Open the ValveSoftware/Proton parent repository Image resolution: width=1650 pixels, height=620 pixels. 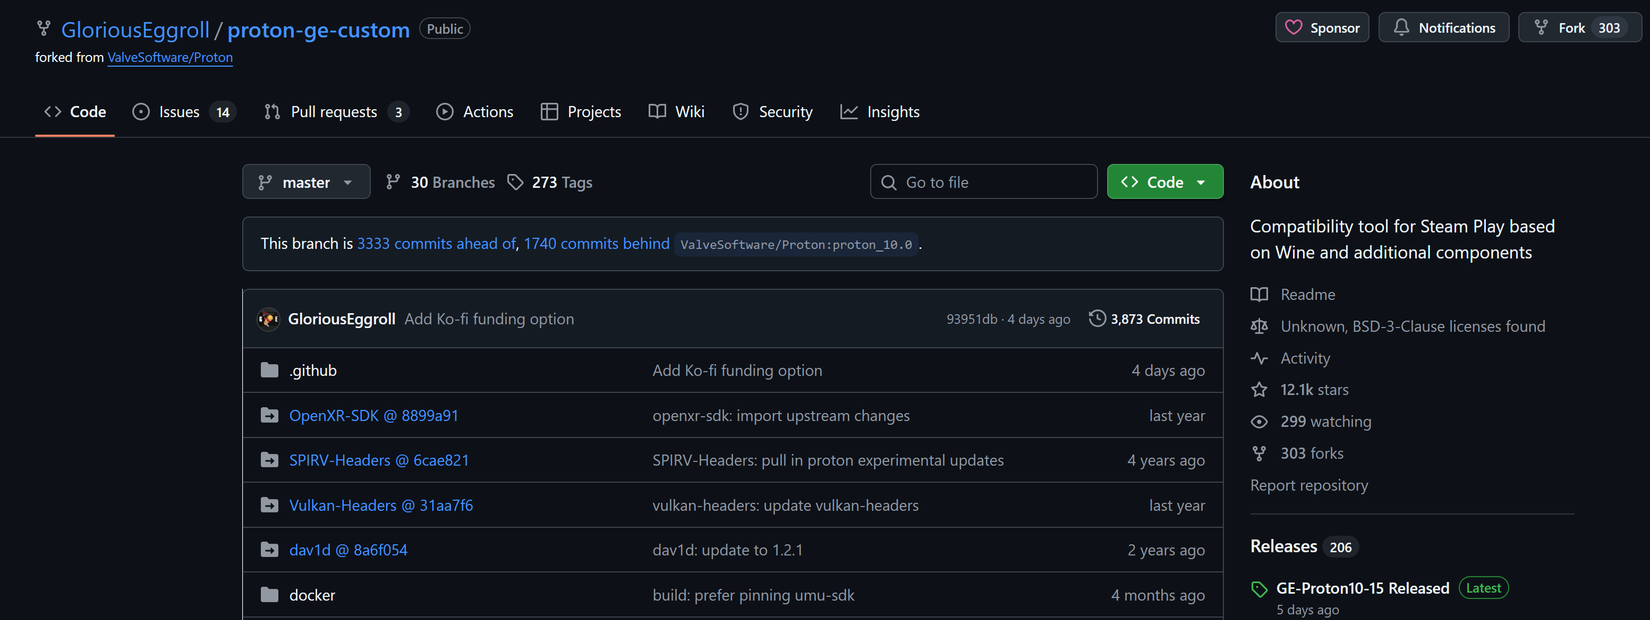coord(170,57)
